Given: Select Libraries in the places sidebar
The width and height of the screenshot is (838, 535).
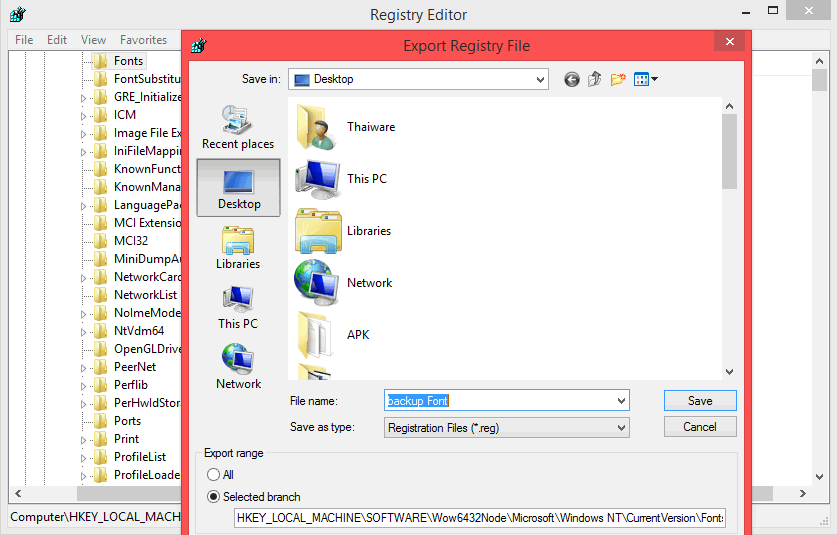Looking at the screenshot, I should (238, 248).
